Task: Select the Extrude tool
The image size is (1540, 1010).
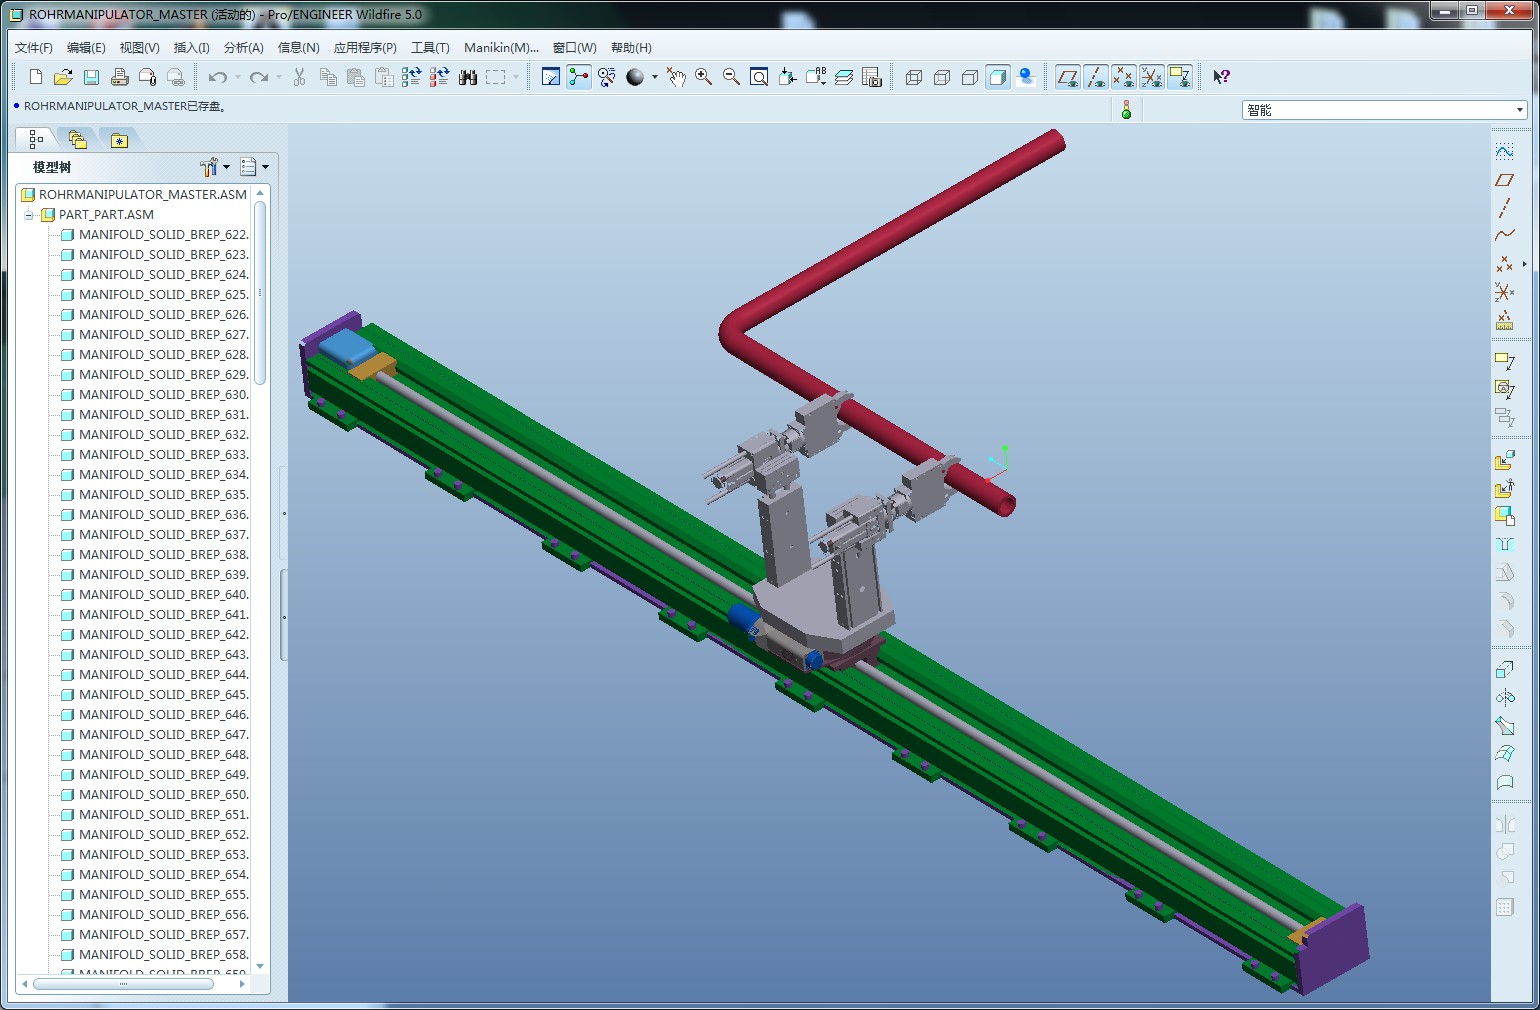Action: (1505, 669)
